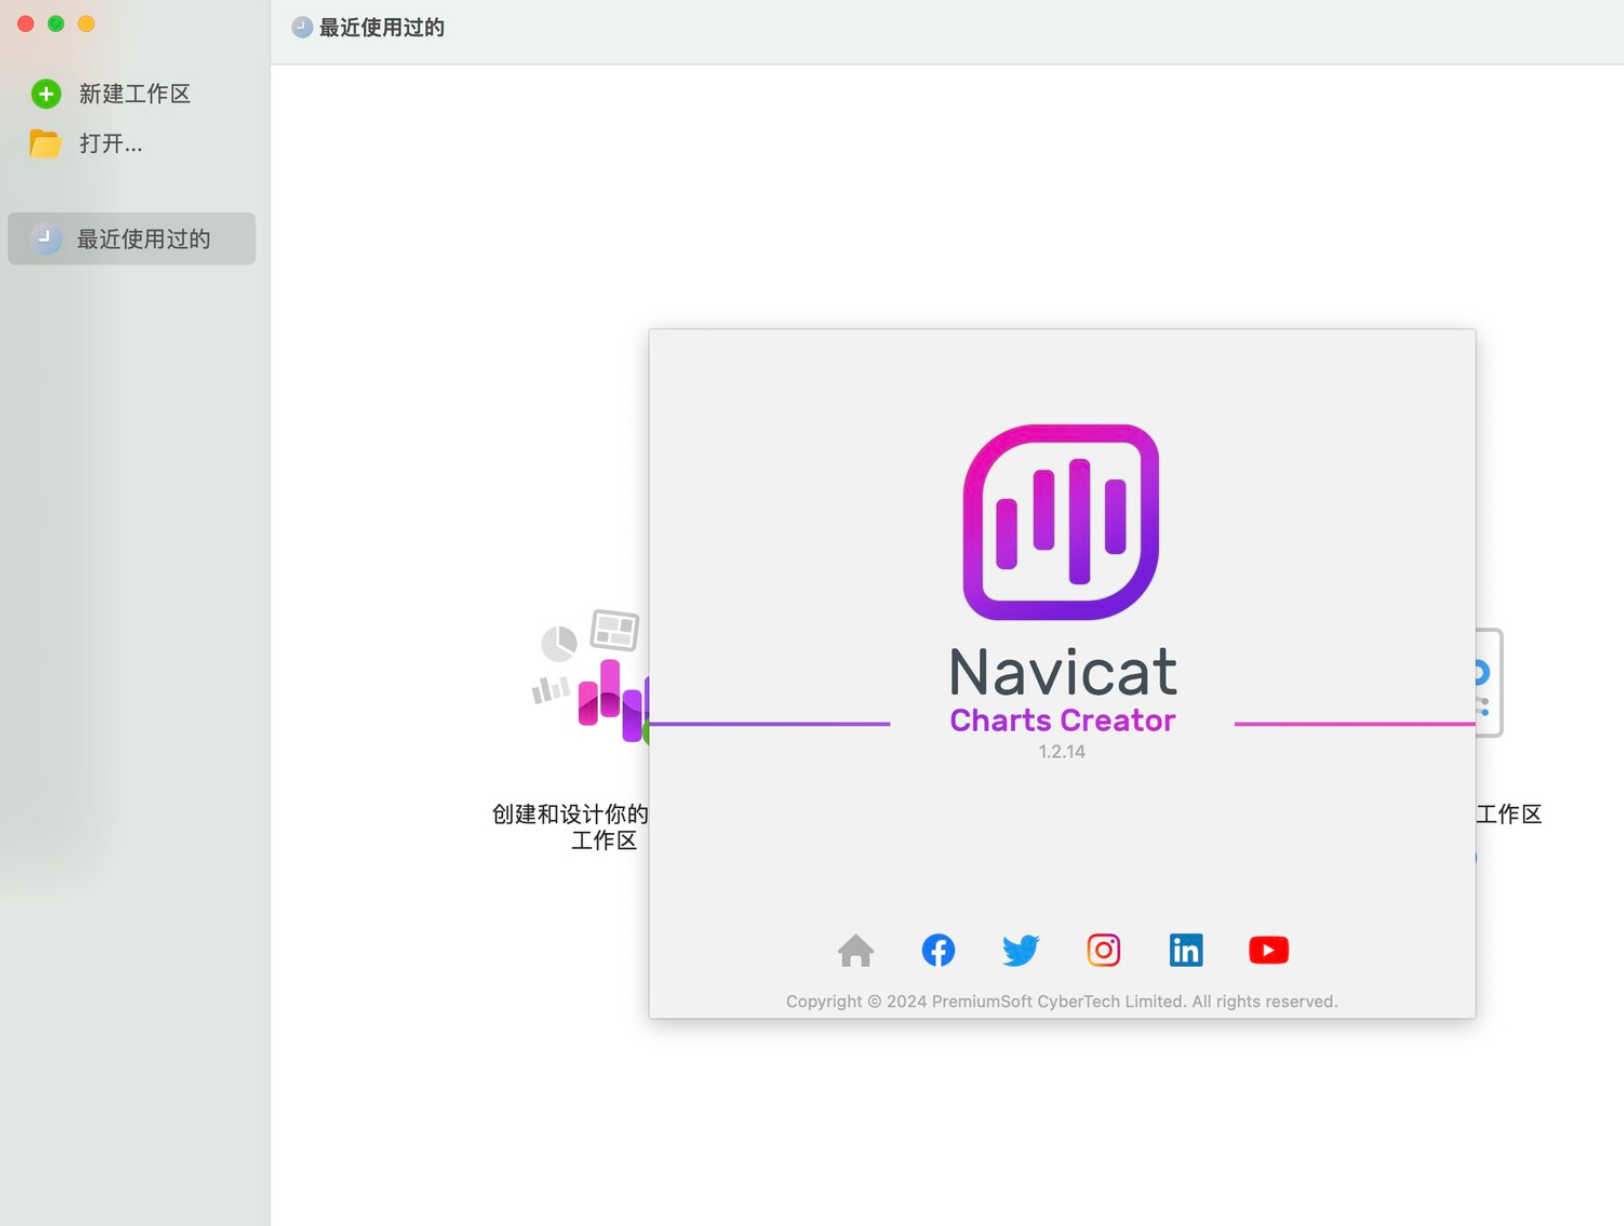This screenshot has width=1624, height=1226.
Task: Click the orange window control button
Action: (86, 23)
